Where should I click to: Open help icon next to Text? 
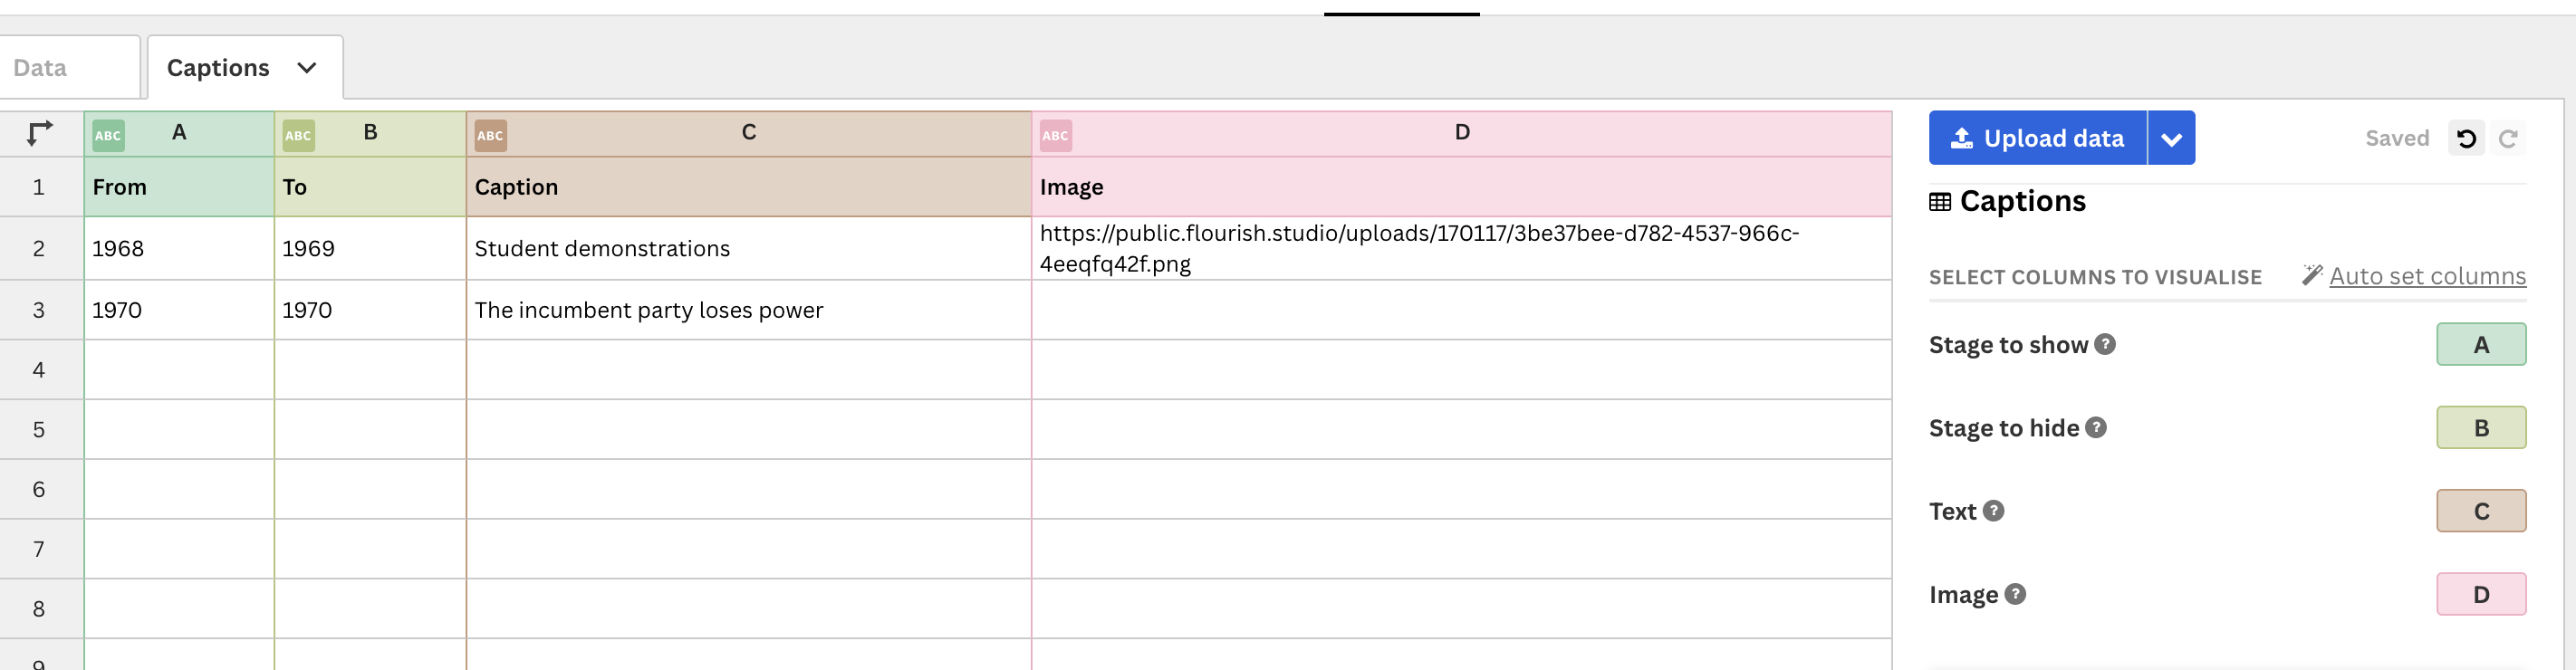(1992, 510)
